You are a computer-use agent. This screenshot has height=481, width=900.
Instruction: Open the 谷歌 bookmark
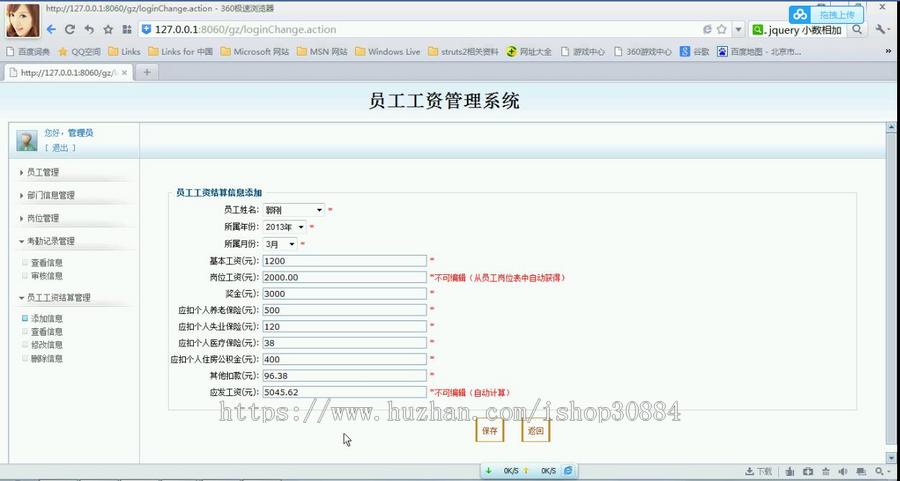(x=695, y=52)
